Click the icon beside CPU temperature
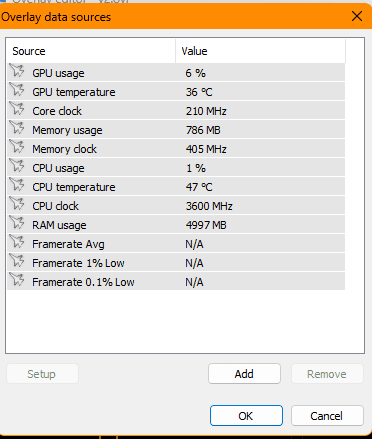 coord(17,185)
